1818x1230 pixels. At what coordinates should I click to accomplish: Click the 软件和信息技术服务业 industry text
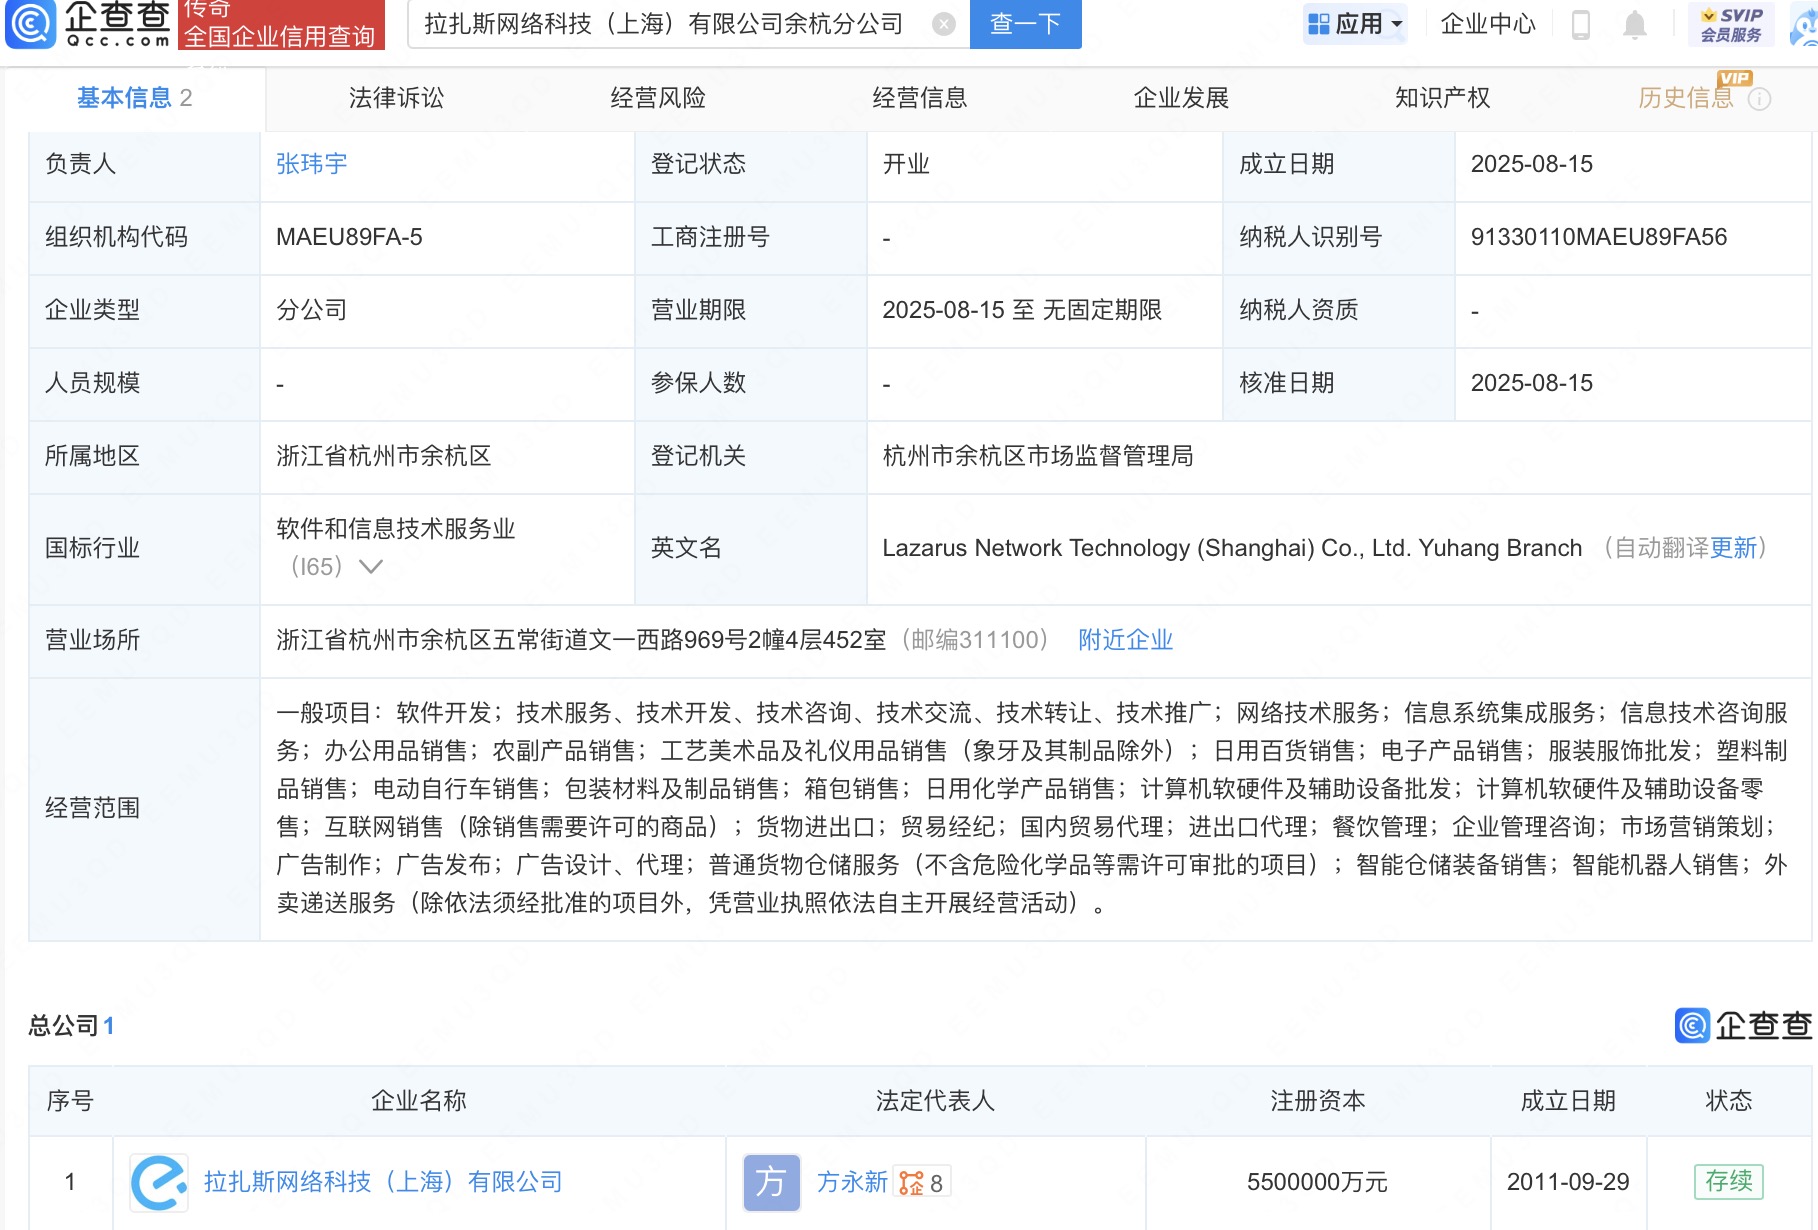(396, 529)
